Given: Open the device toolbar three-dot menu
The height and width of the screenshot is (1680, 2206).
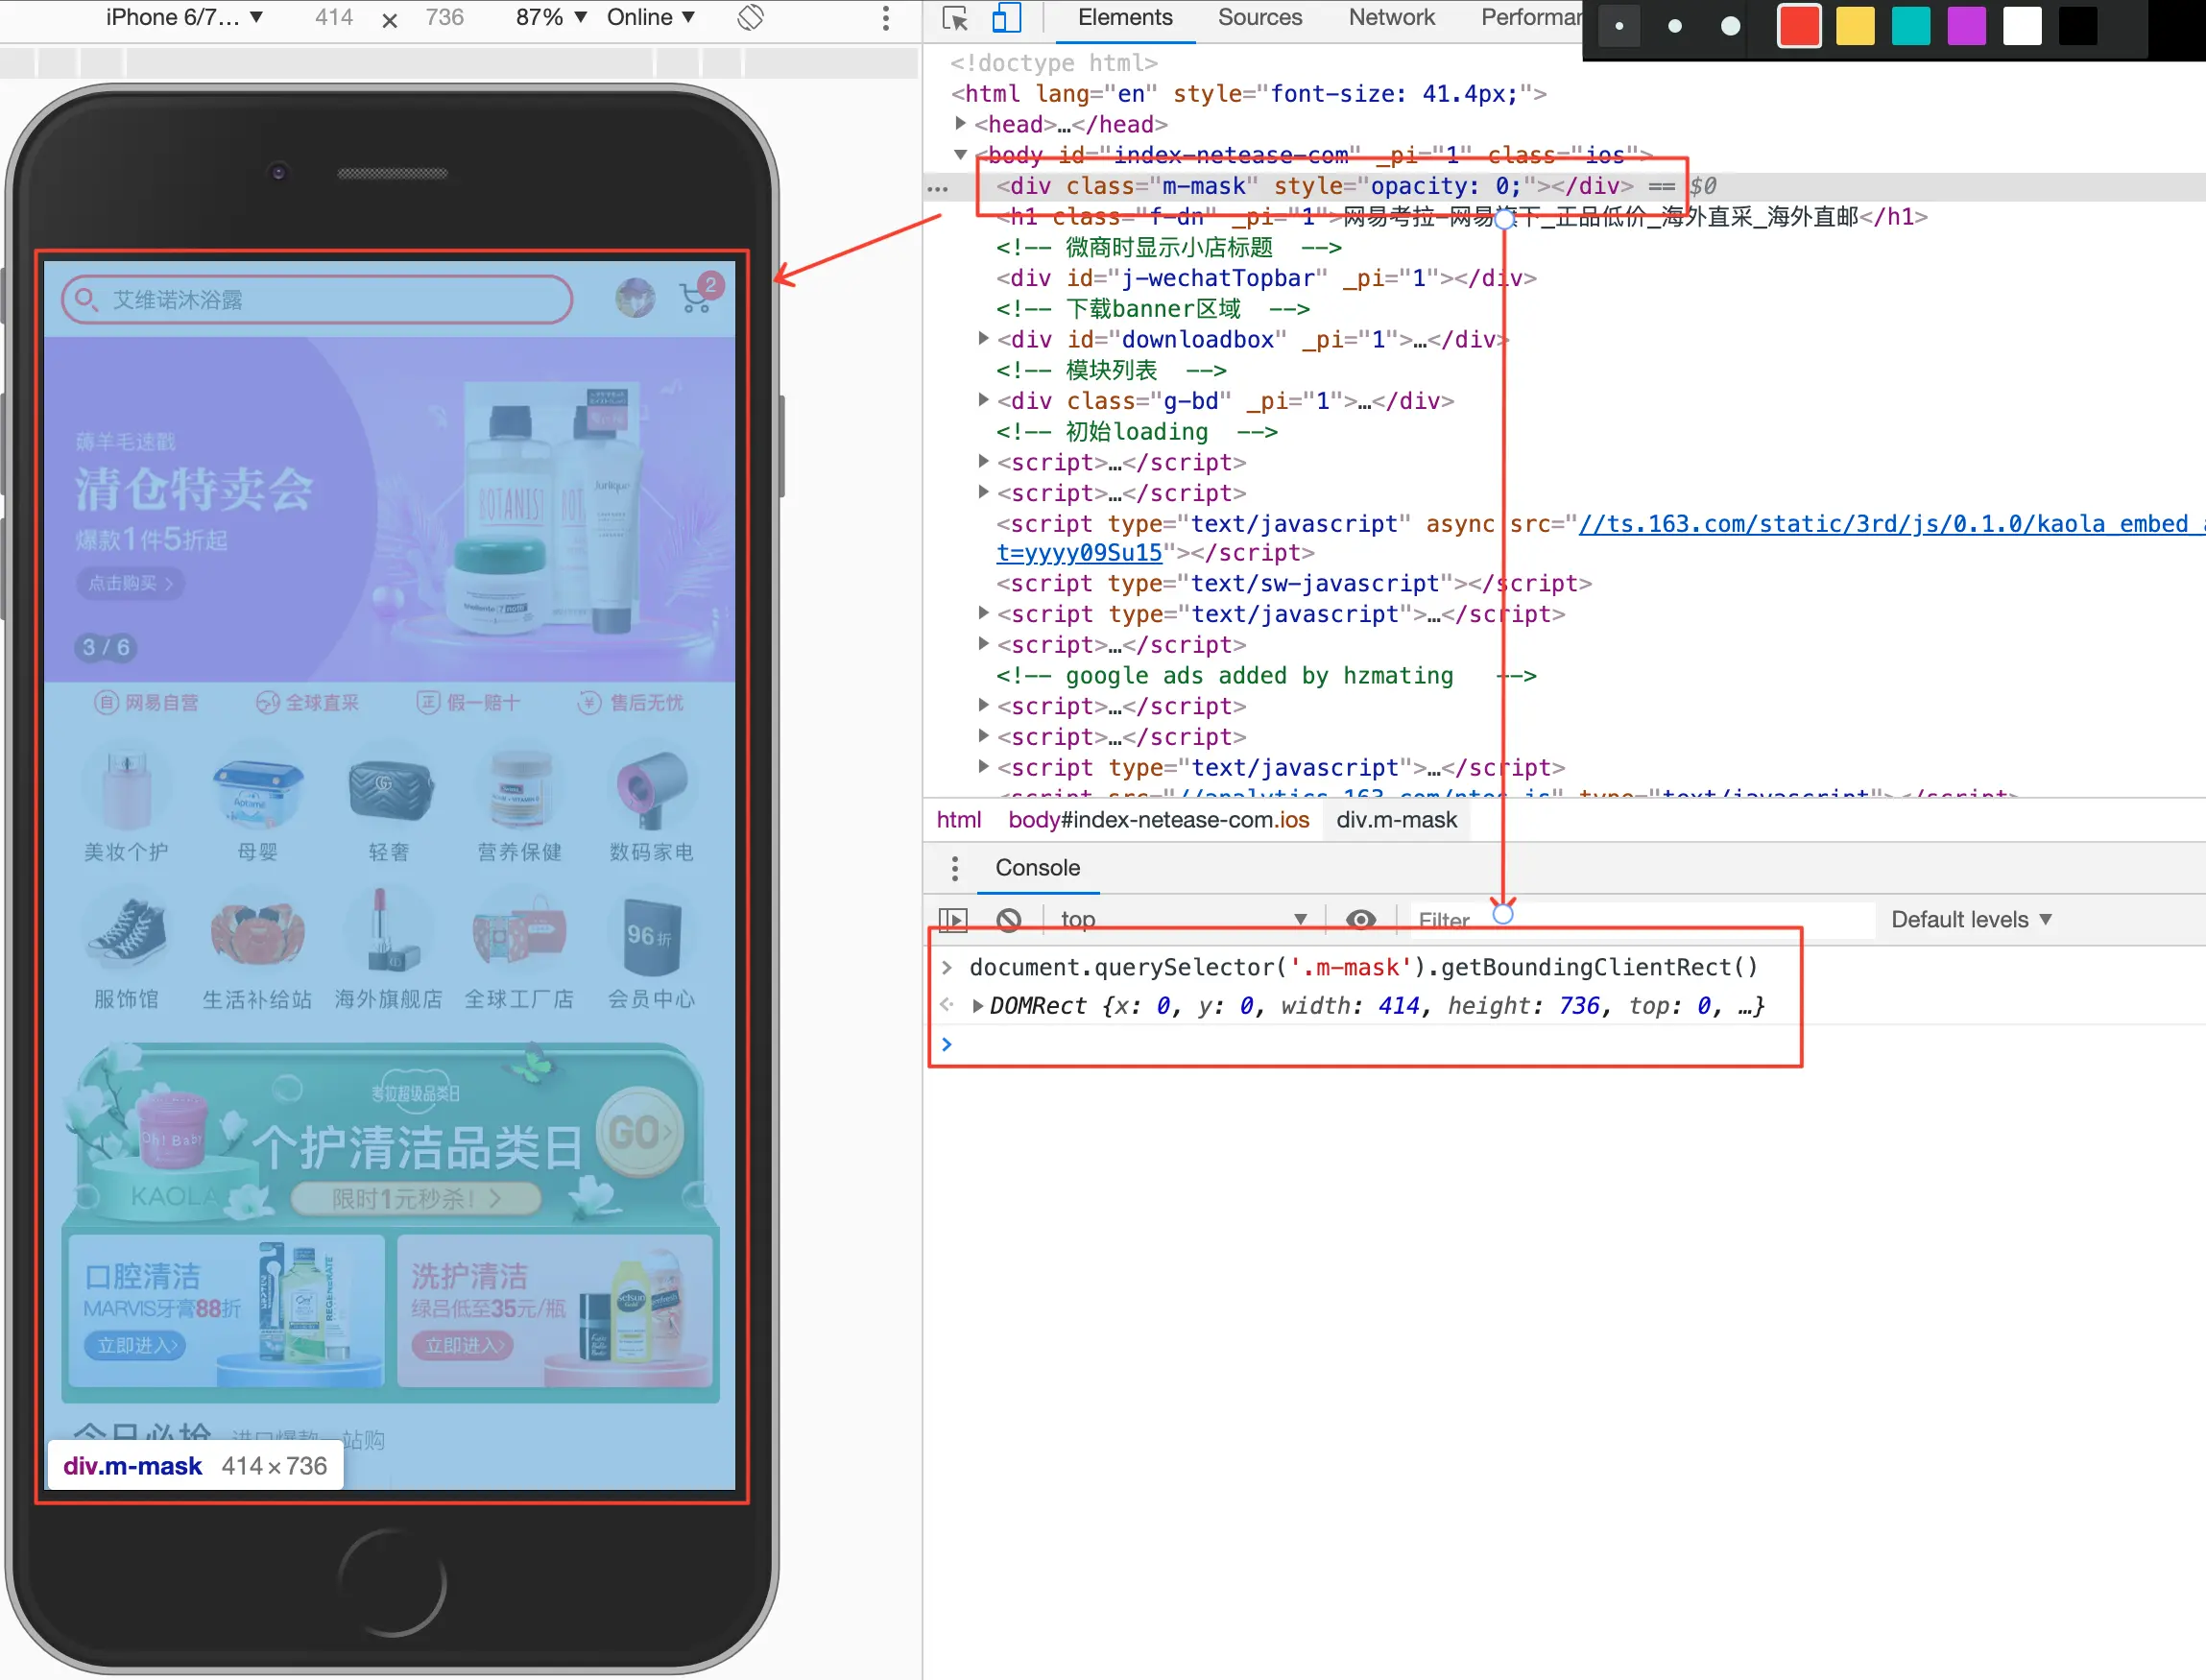Looking at the screenshot, I should pos(885,18).
